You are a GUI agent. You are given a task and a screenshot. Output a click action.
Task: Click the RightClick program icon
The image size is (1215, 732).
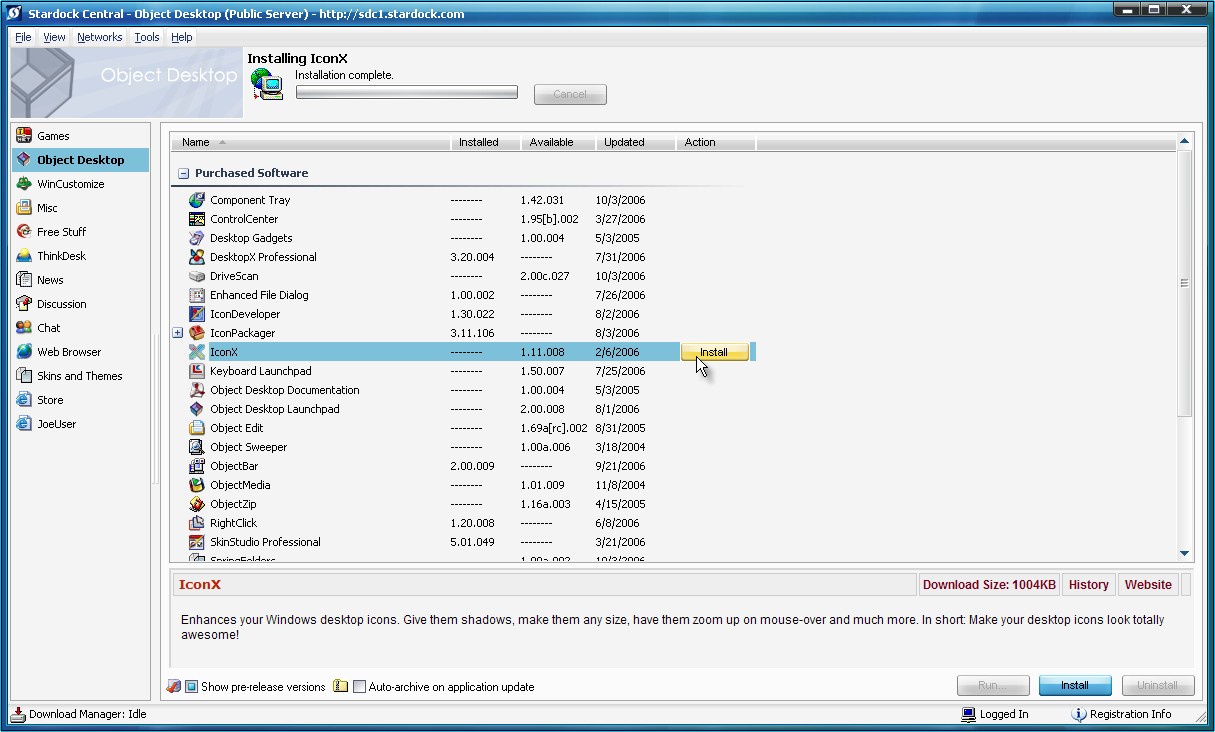197,523
